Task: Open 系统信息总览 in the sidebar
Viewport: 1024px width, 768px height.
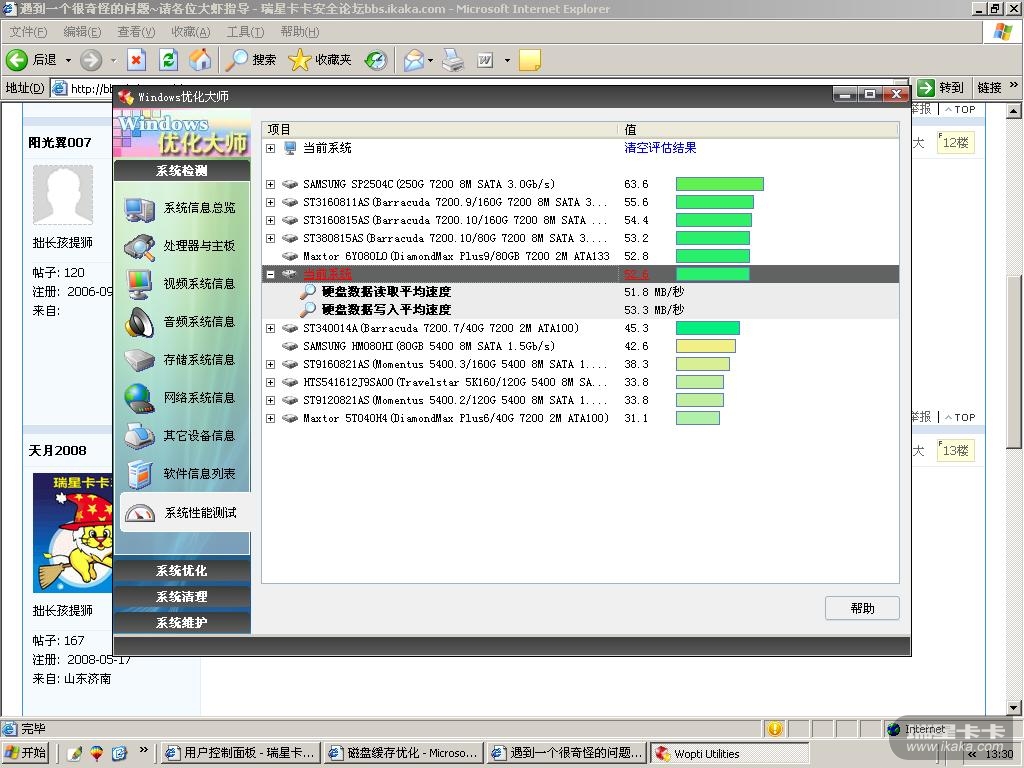Action: coord(182,208)
